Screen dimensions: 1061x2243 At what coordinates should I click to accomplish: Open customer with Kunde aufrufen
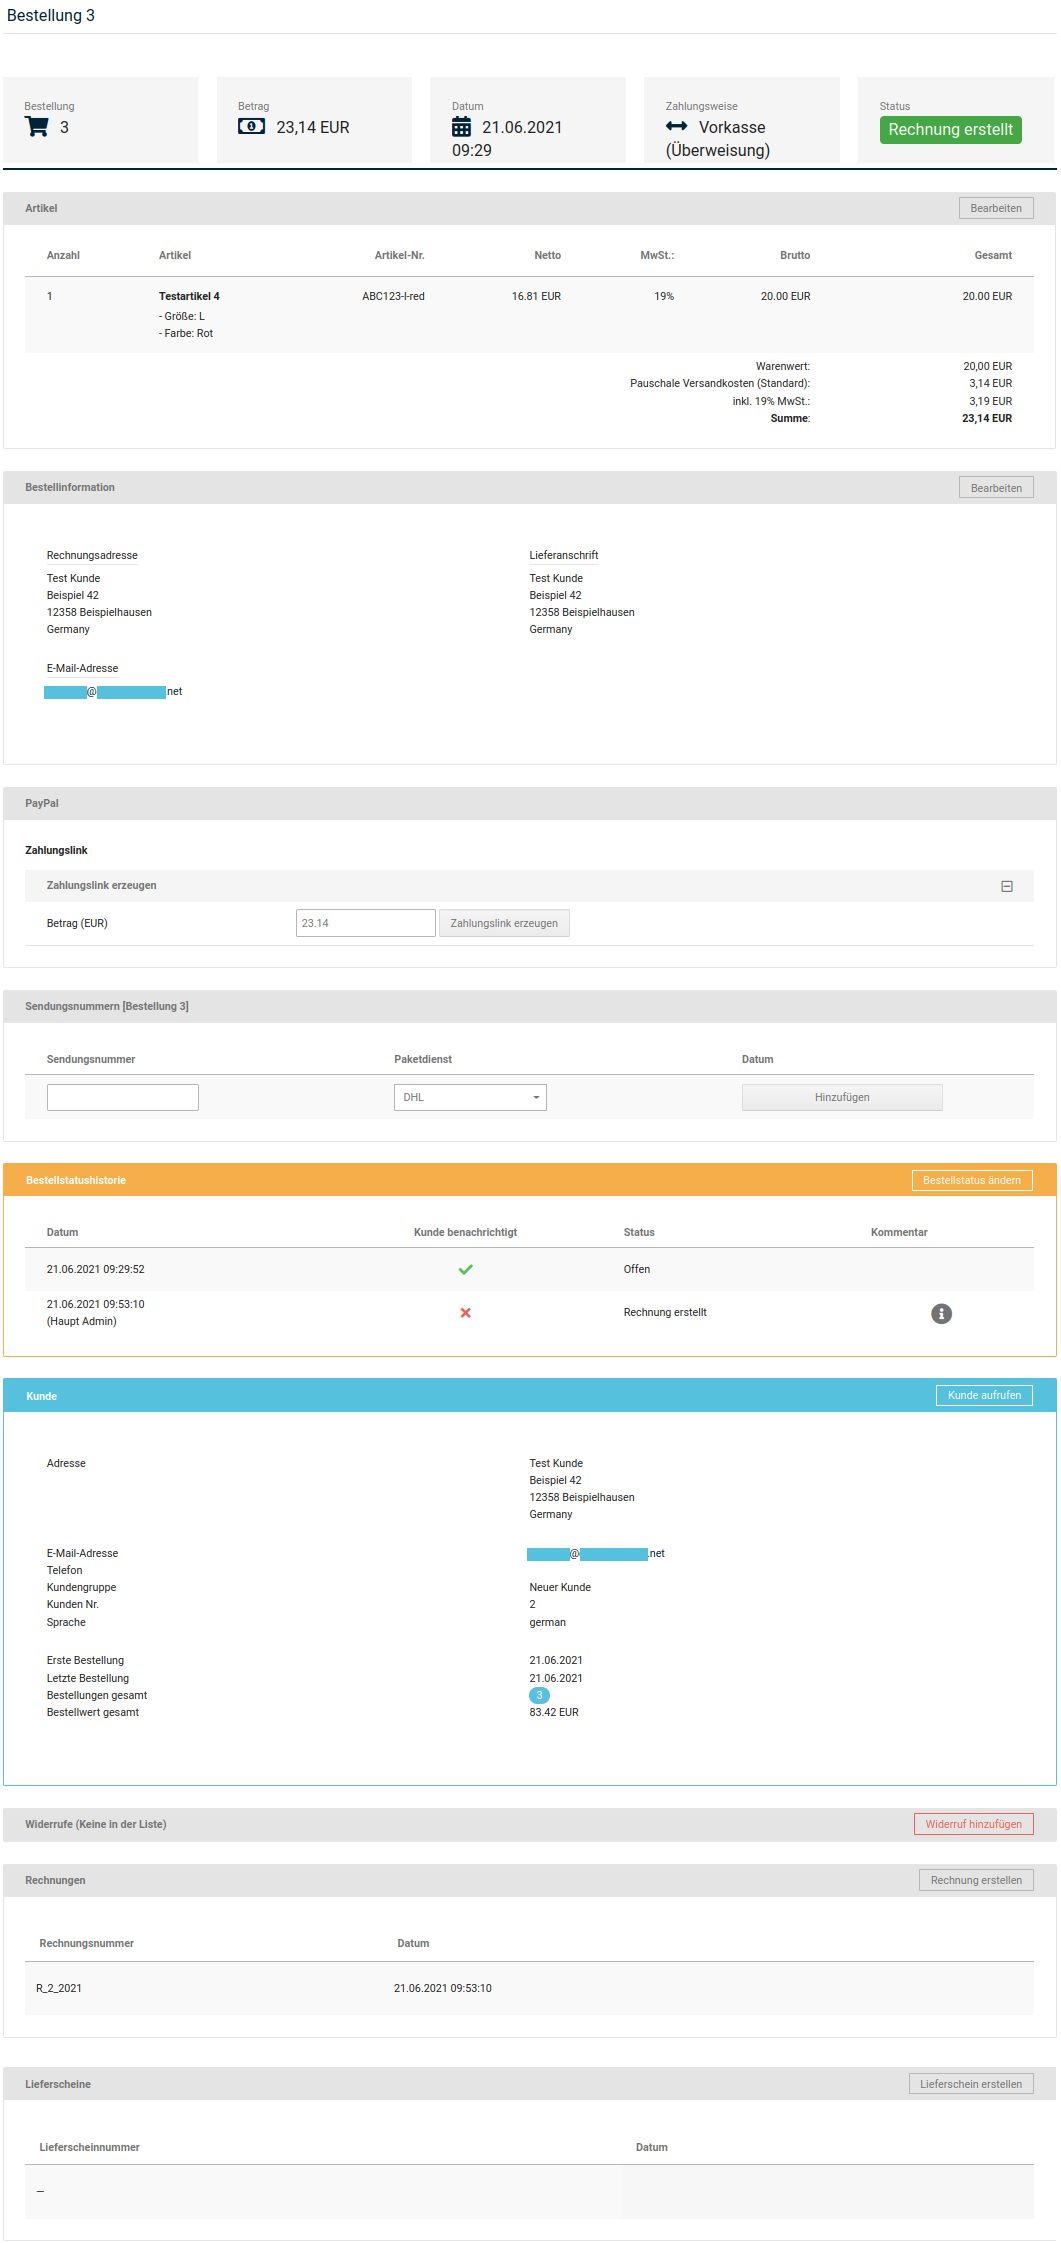tap(984, 1395)
